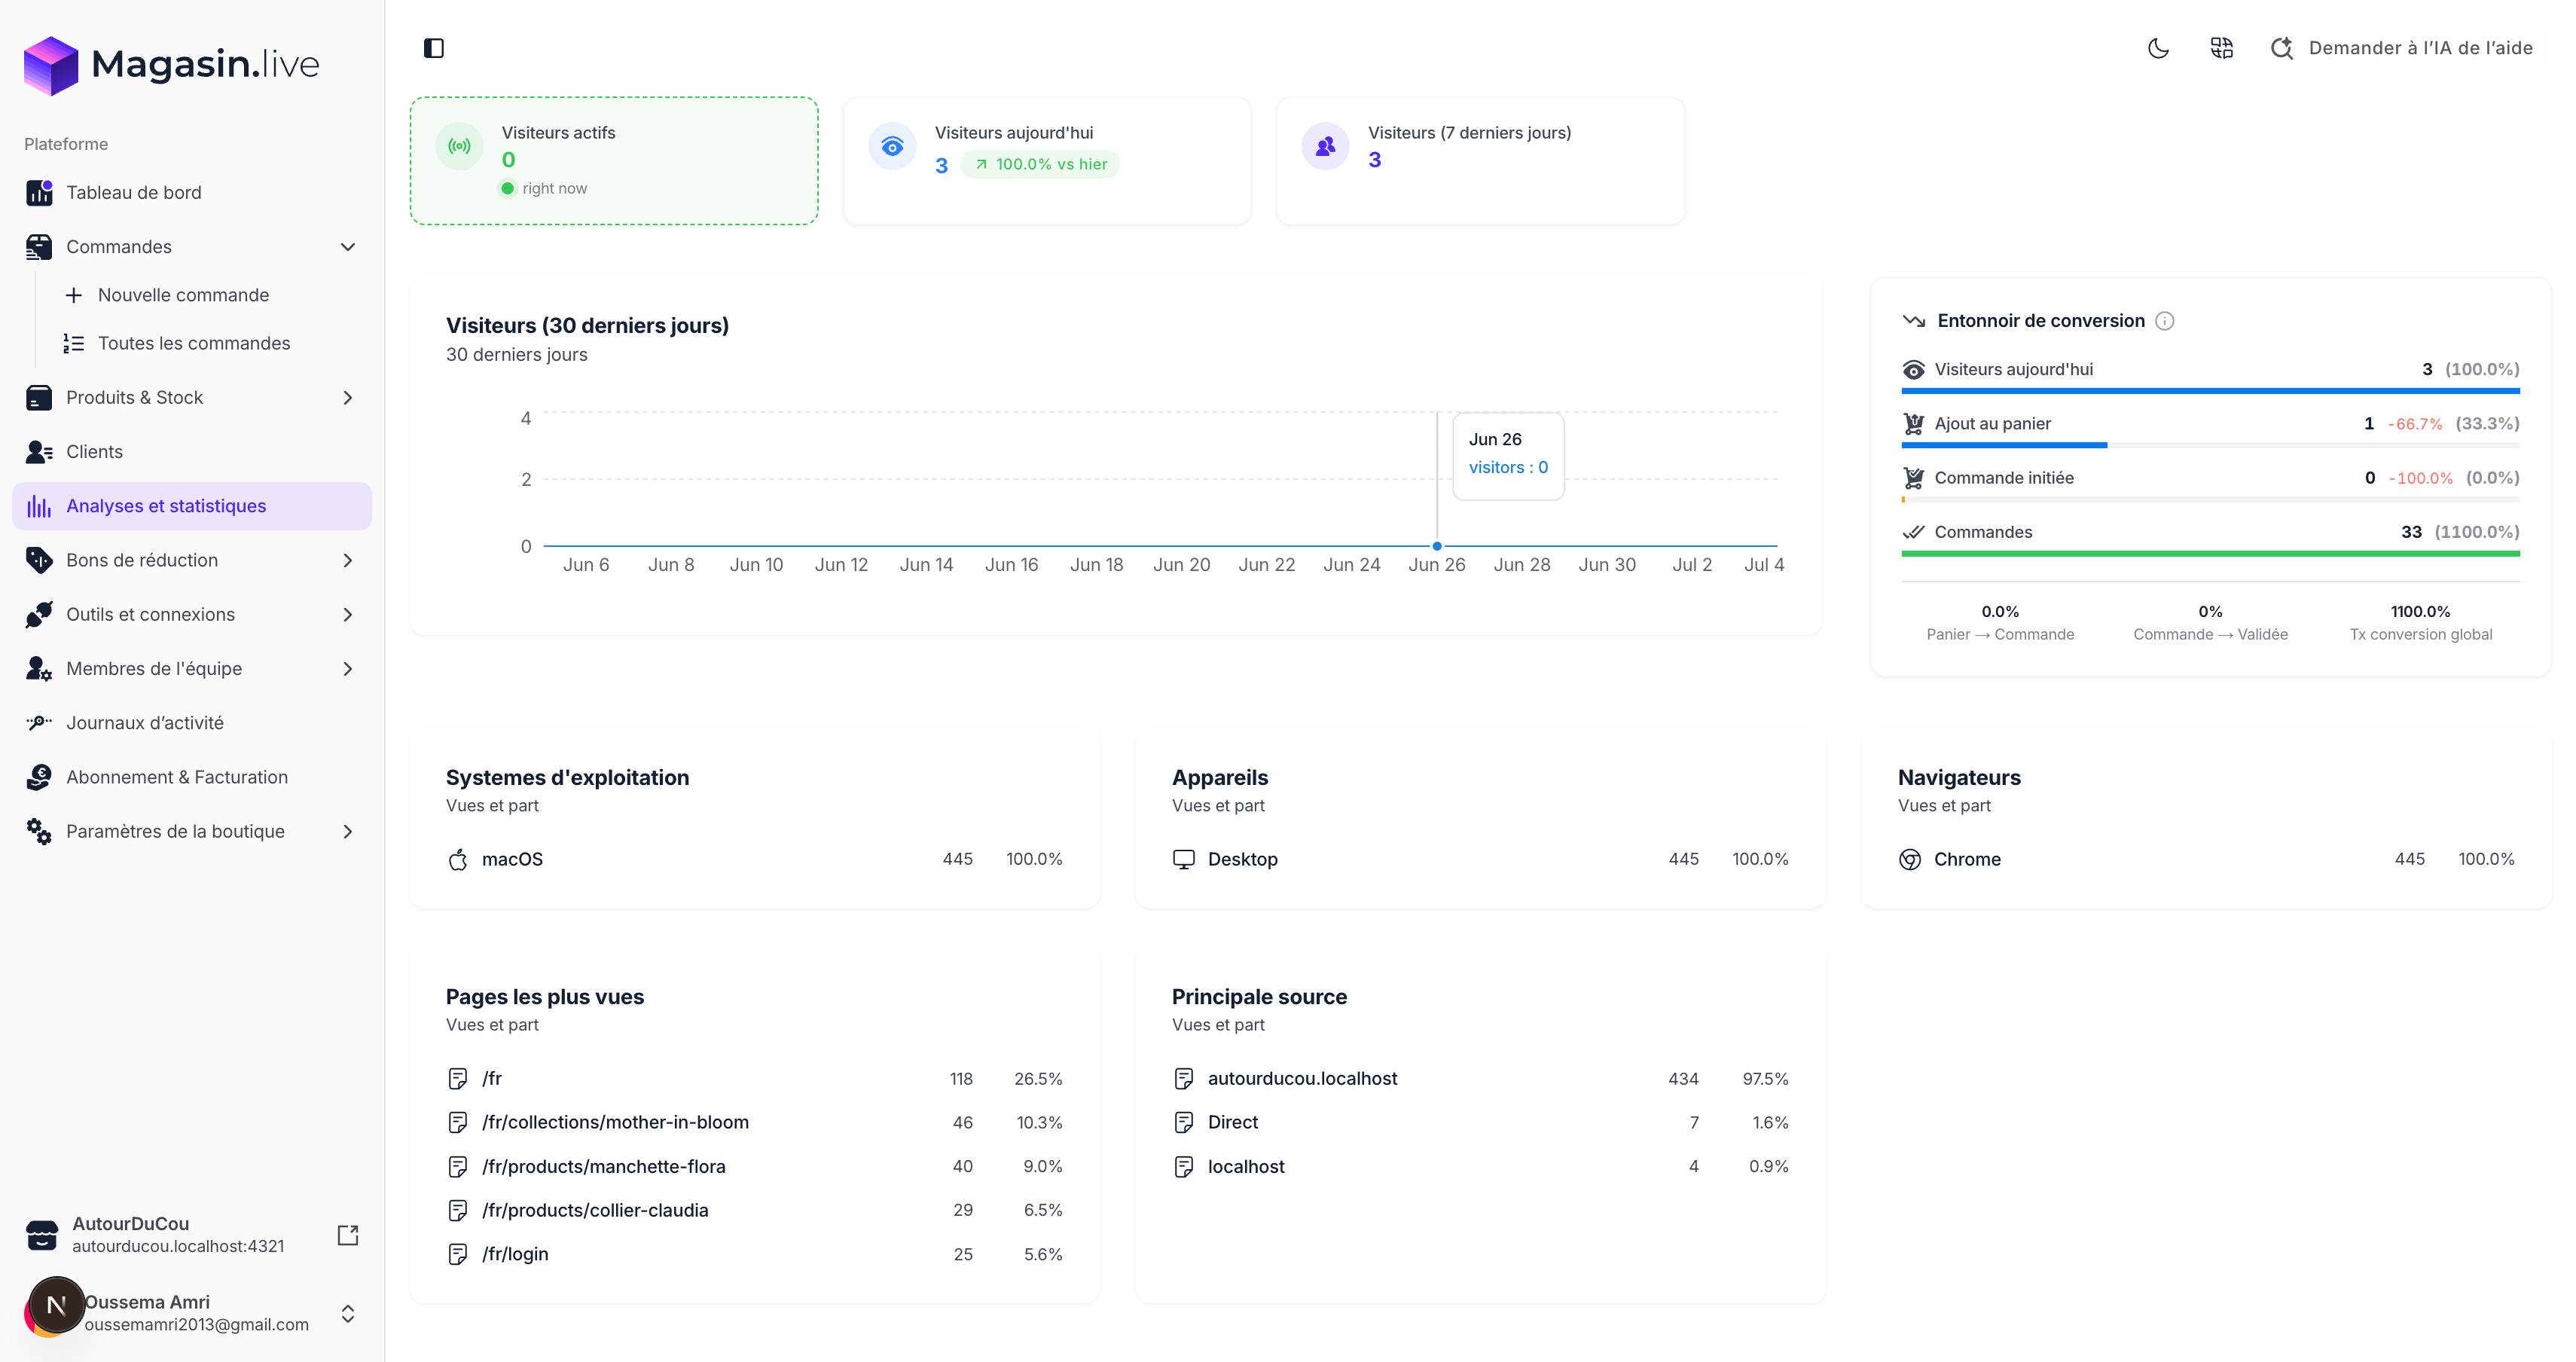Open the language translation icon
The height and width of the screenshot is (1362, 2576).
pyautogui.click(x=2221, y=48)
